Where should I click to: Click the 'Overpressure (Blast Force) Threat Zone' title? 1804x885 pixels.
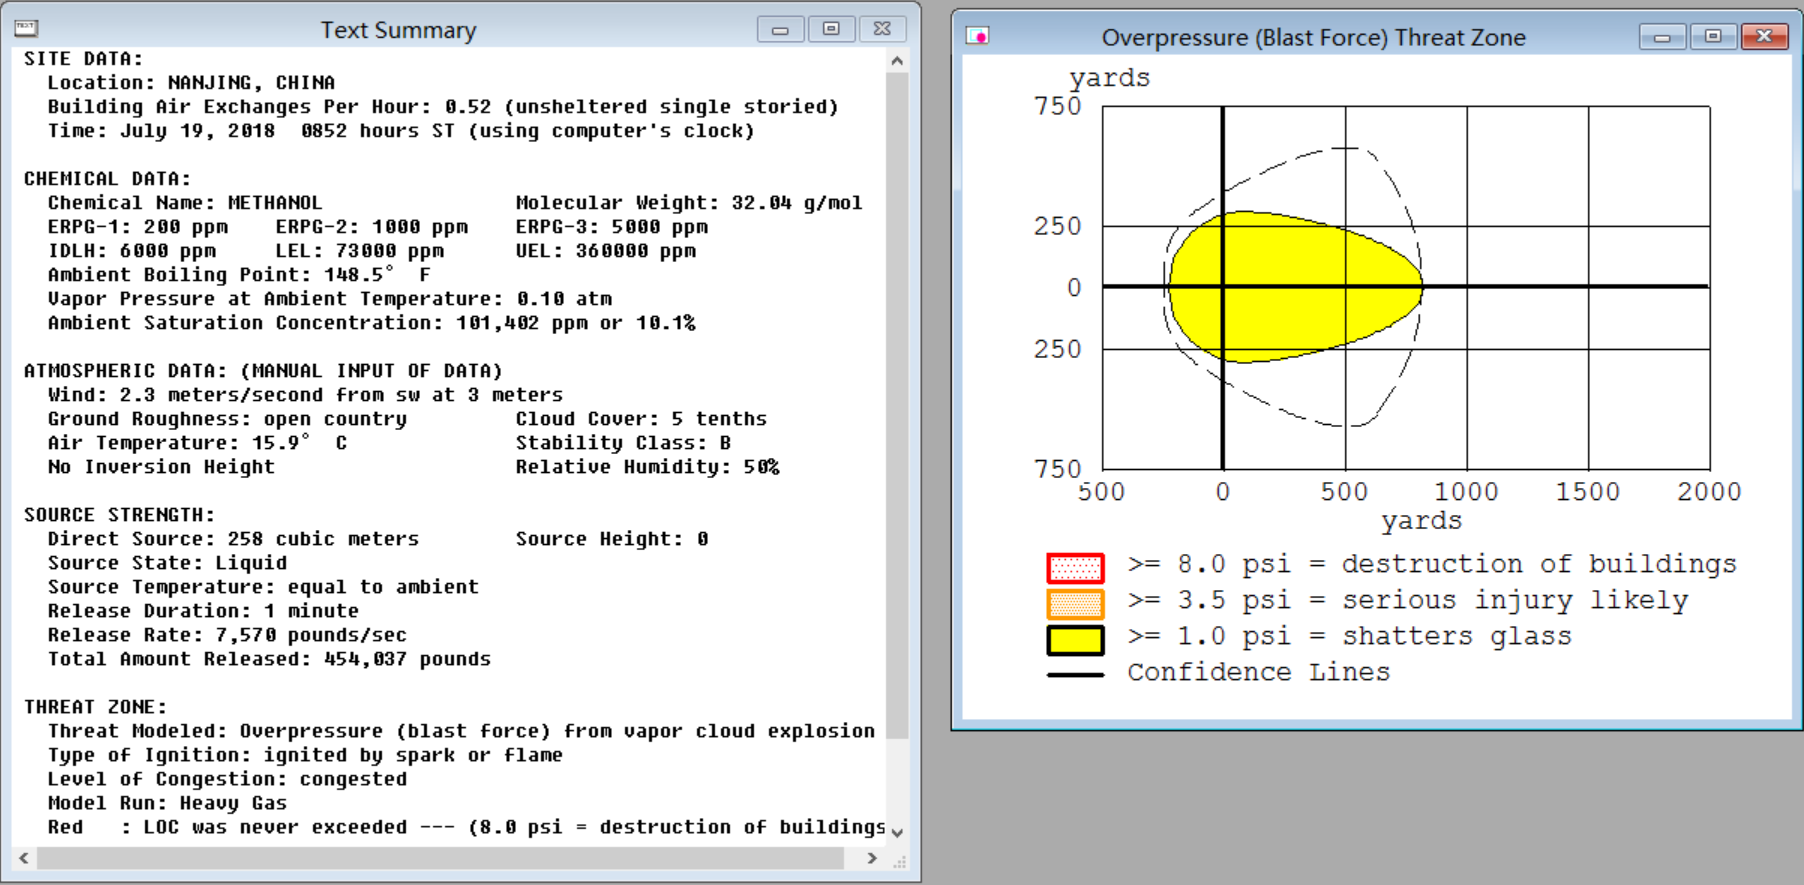[x=1313, y=38]
